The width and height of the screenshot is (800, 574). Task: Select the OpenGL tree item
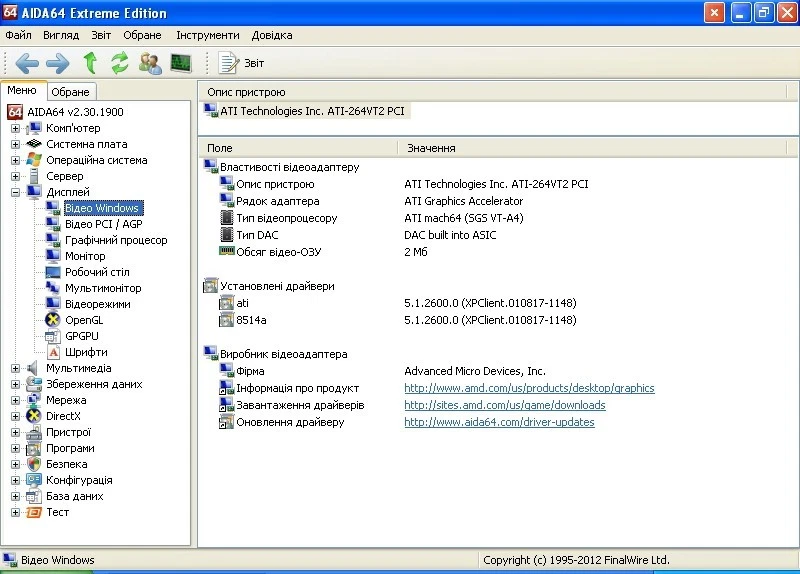click(83, 320)
